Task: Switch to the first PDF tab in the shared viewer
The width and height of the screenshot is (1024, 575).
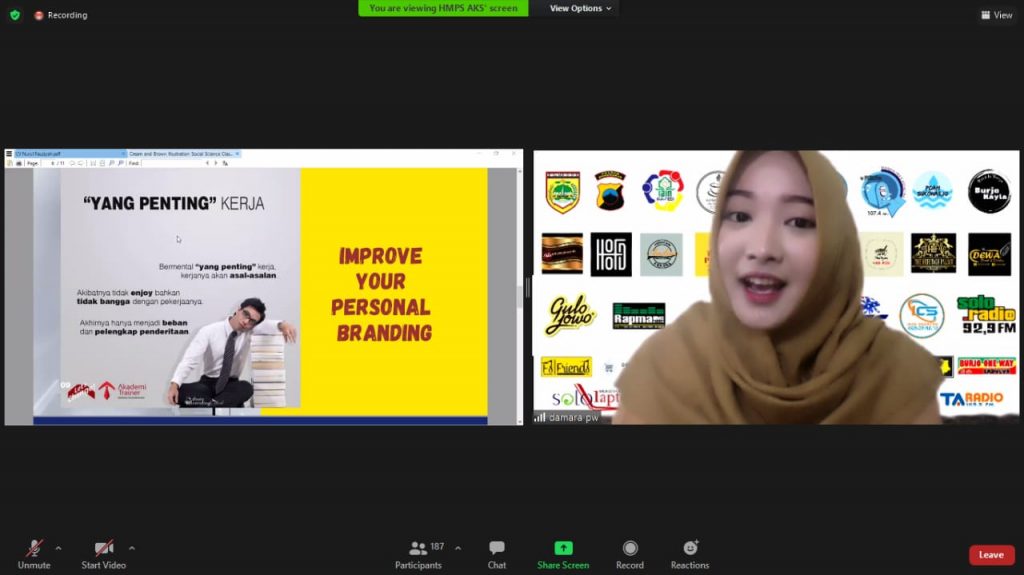Action: tap(69, 154)
